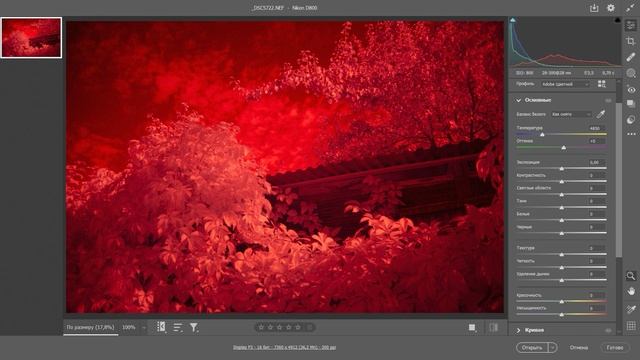Open the Edit panel icon in right toolbar
This screenshot has height=360, width=640.
[631, 26]
